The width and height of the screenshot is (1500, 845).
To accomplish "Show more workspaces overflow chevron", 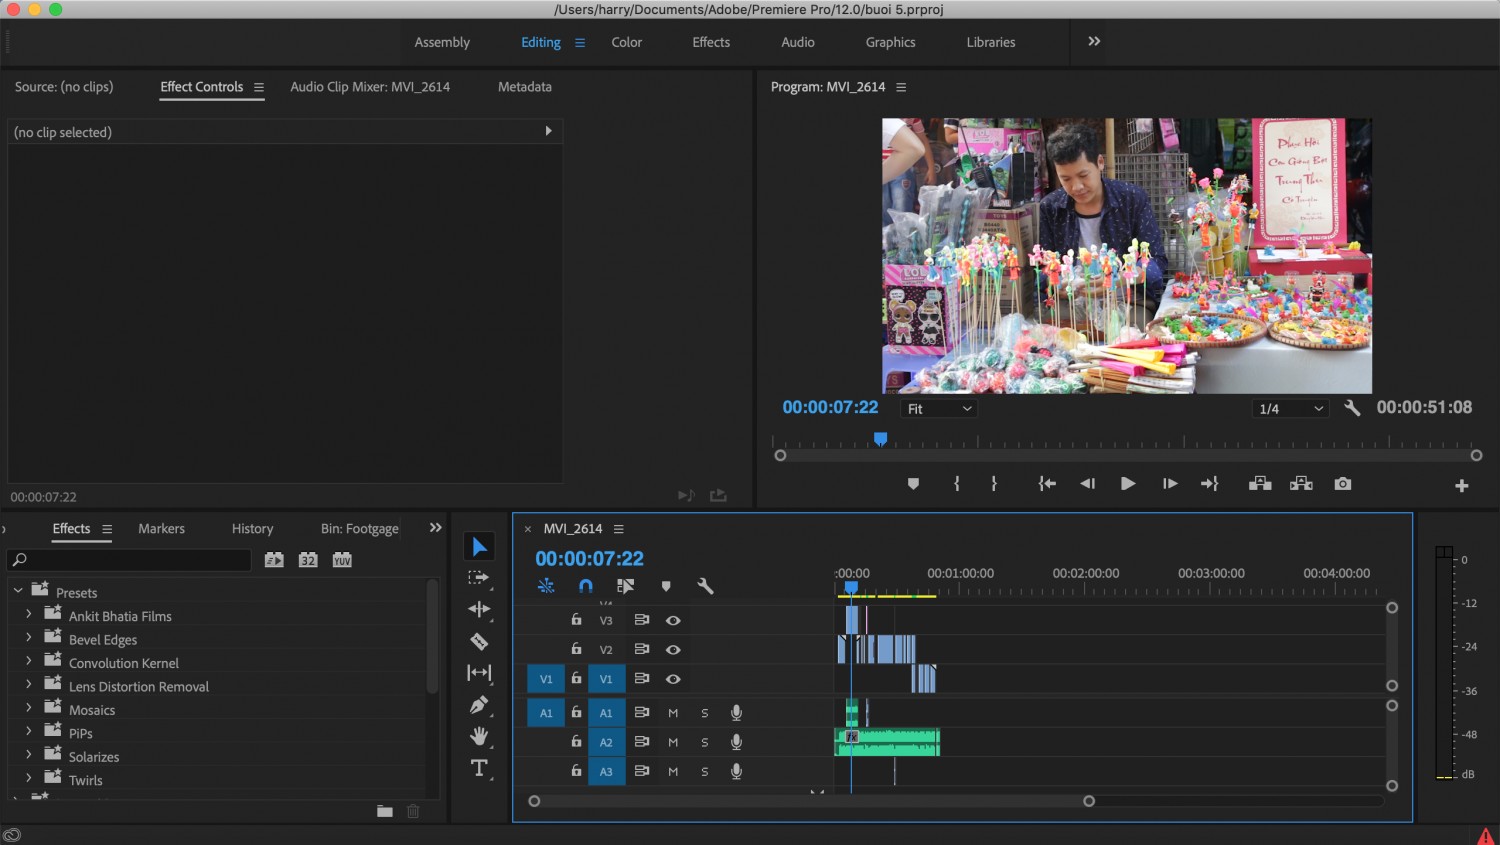I will (x=1094, y=41).
